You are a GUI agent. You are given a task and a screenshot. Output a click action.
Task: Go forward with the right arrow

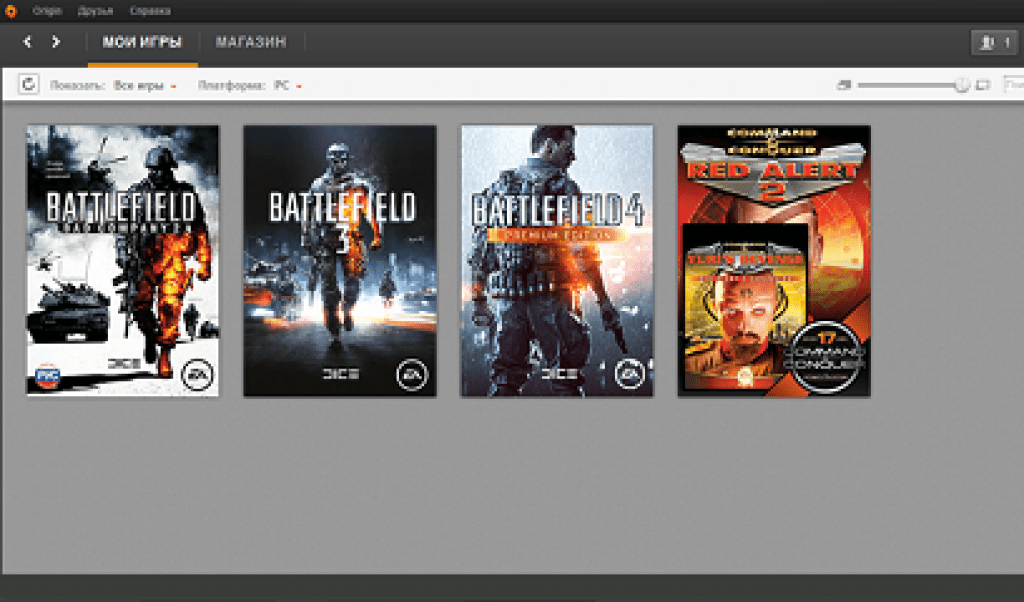56,42
